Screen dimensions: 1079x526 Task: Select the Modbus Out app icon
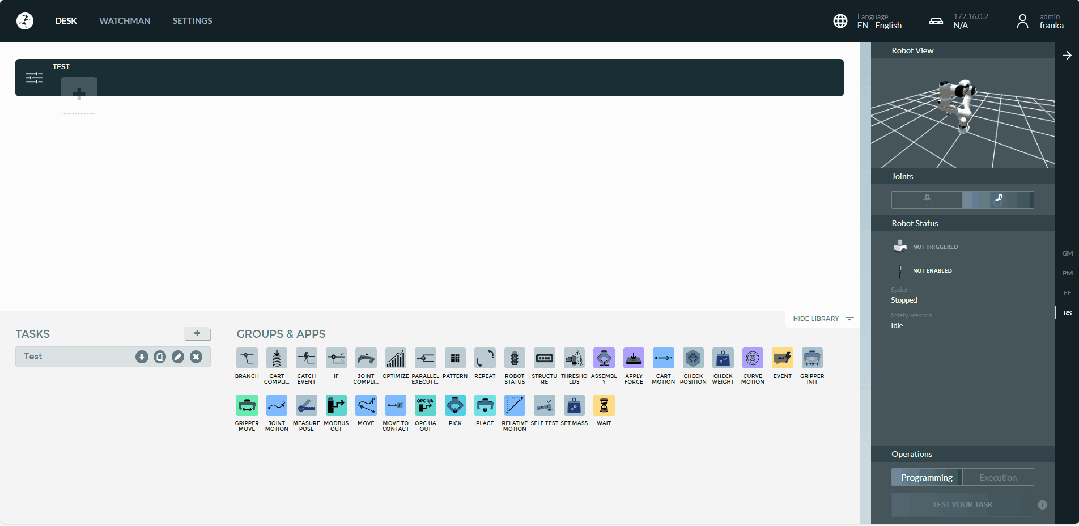click(336, 405)
